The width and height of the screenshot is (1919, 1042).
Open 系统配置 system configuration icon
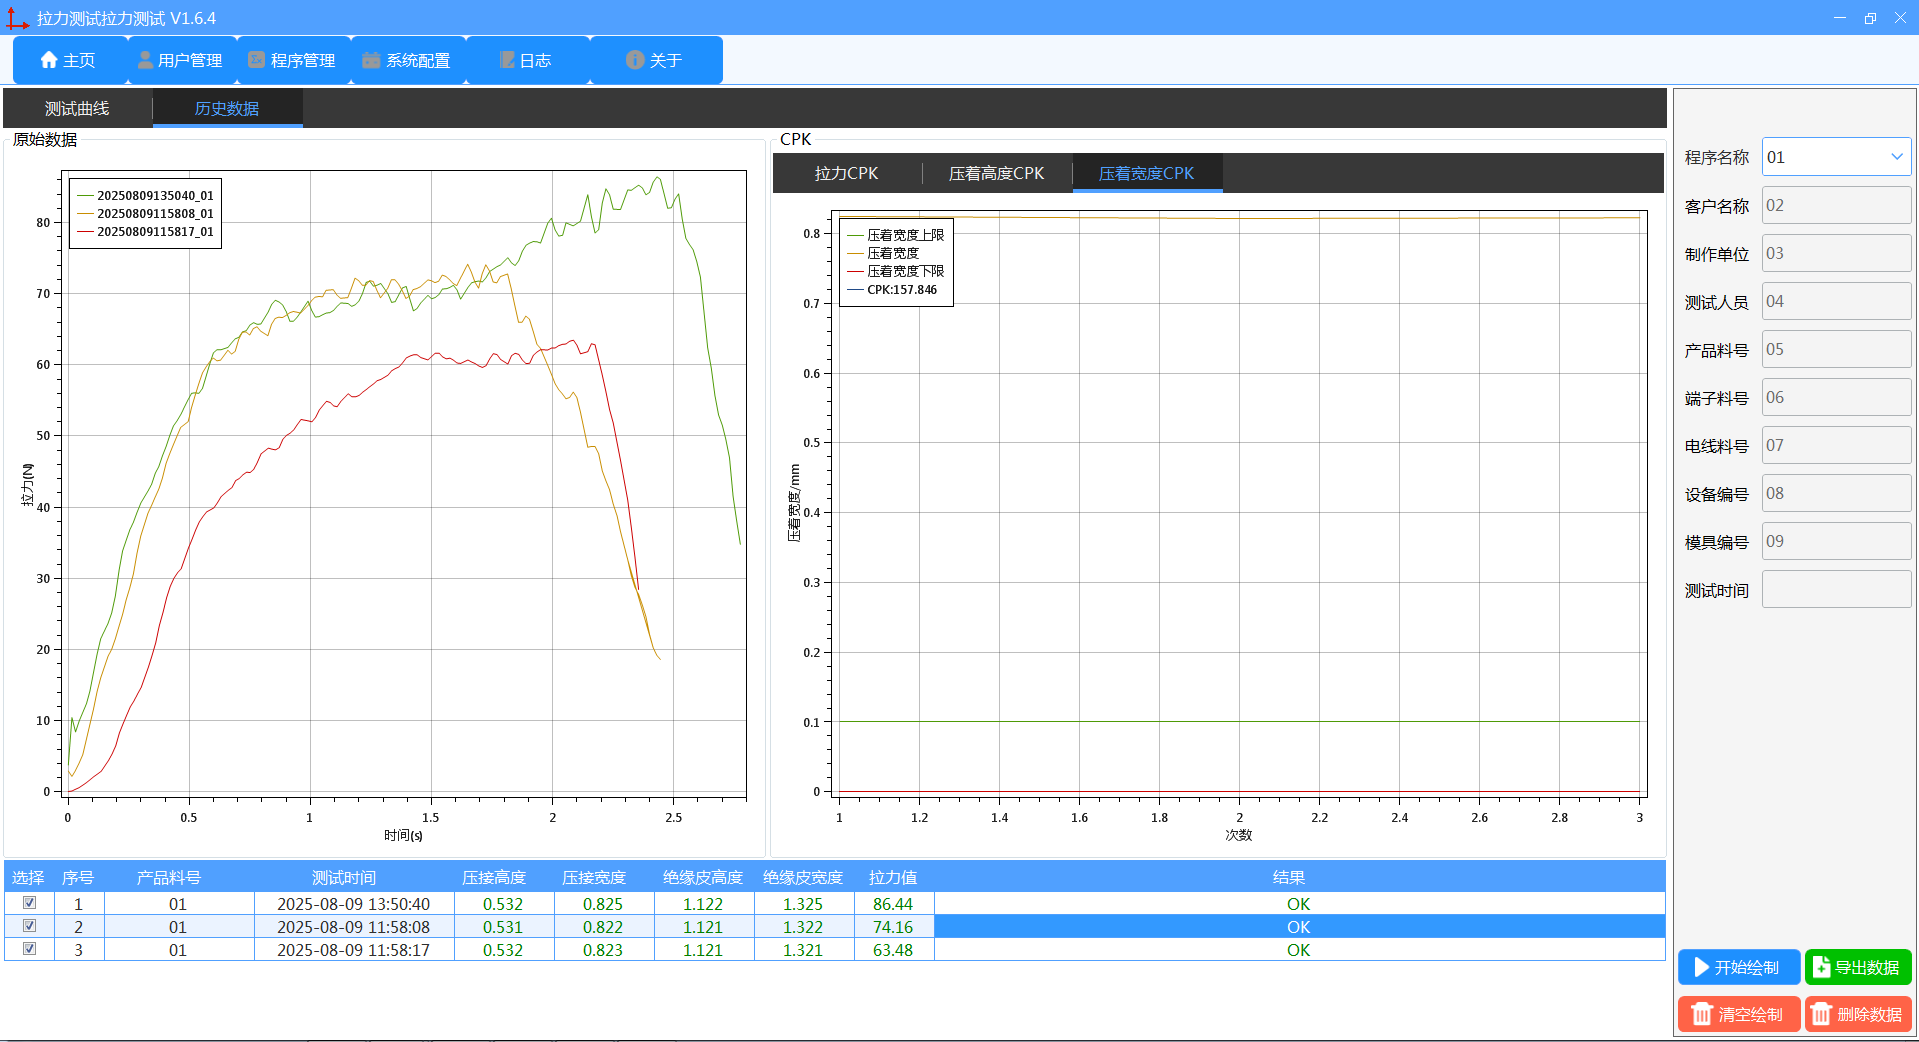click(x=371, y=60)
